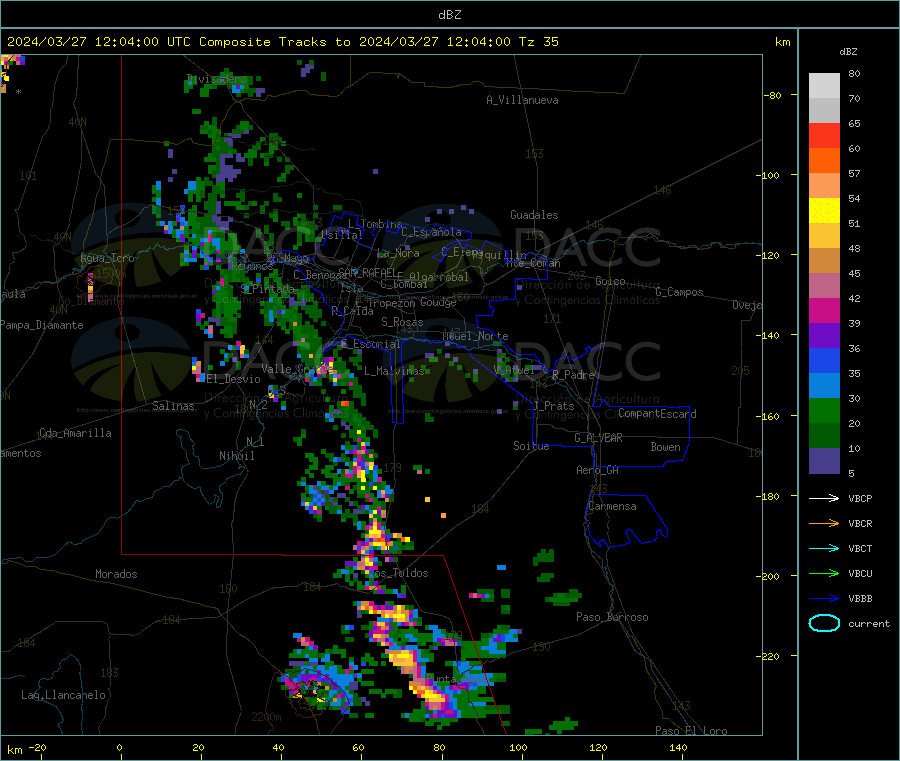This screenshot has height=761, width=900.
Task: Click the Paso_Barroso map label
Action: pyautogui.click(x=612, y=617)
